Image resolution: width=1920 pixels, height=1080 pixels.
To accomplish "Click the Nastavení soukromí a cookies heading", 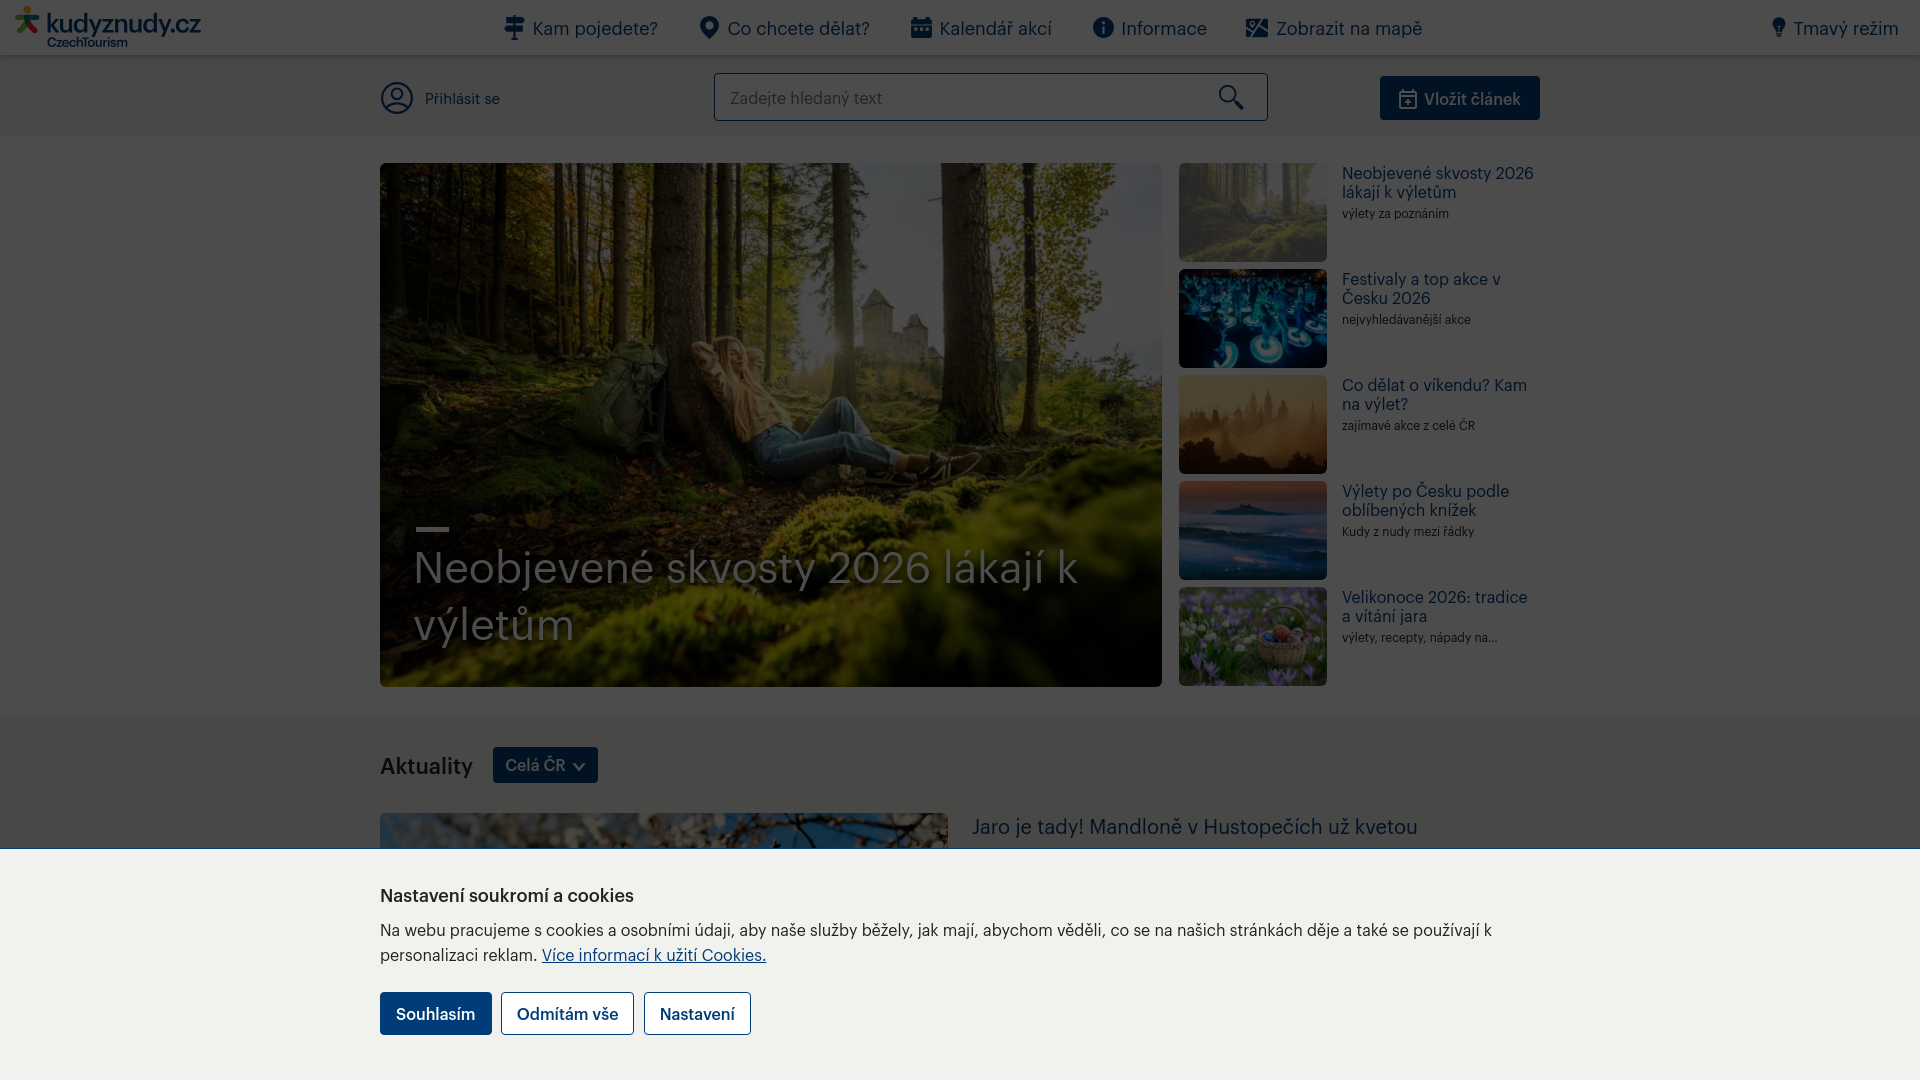I will [507, 896].
